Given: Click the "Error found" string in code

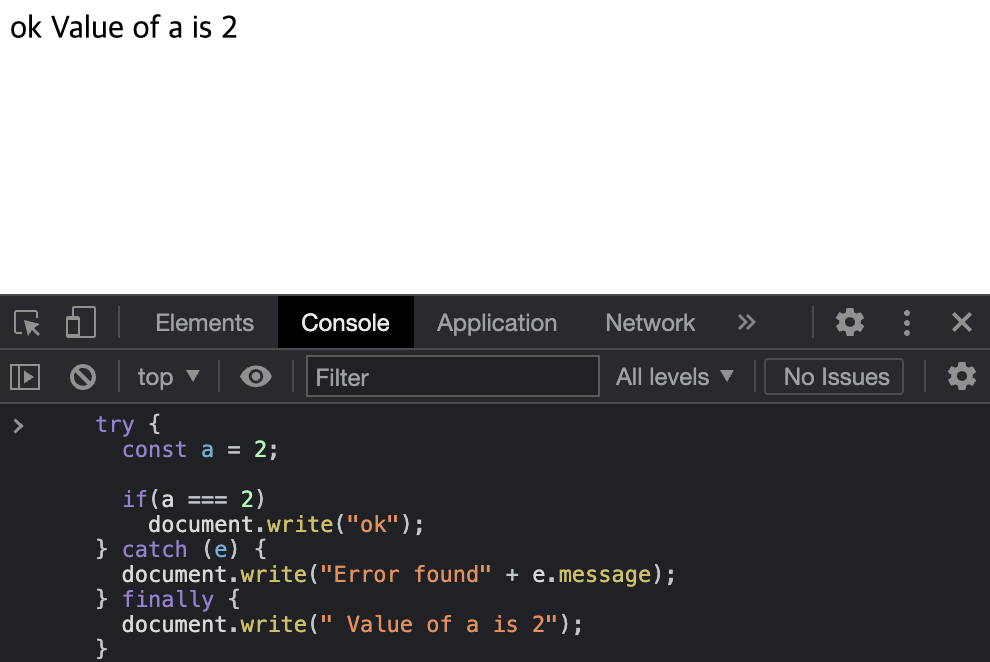Looking at the screenshot, I should (405, 574).
